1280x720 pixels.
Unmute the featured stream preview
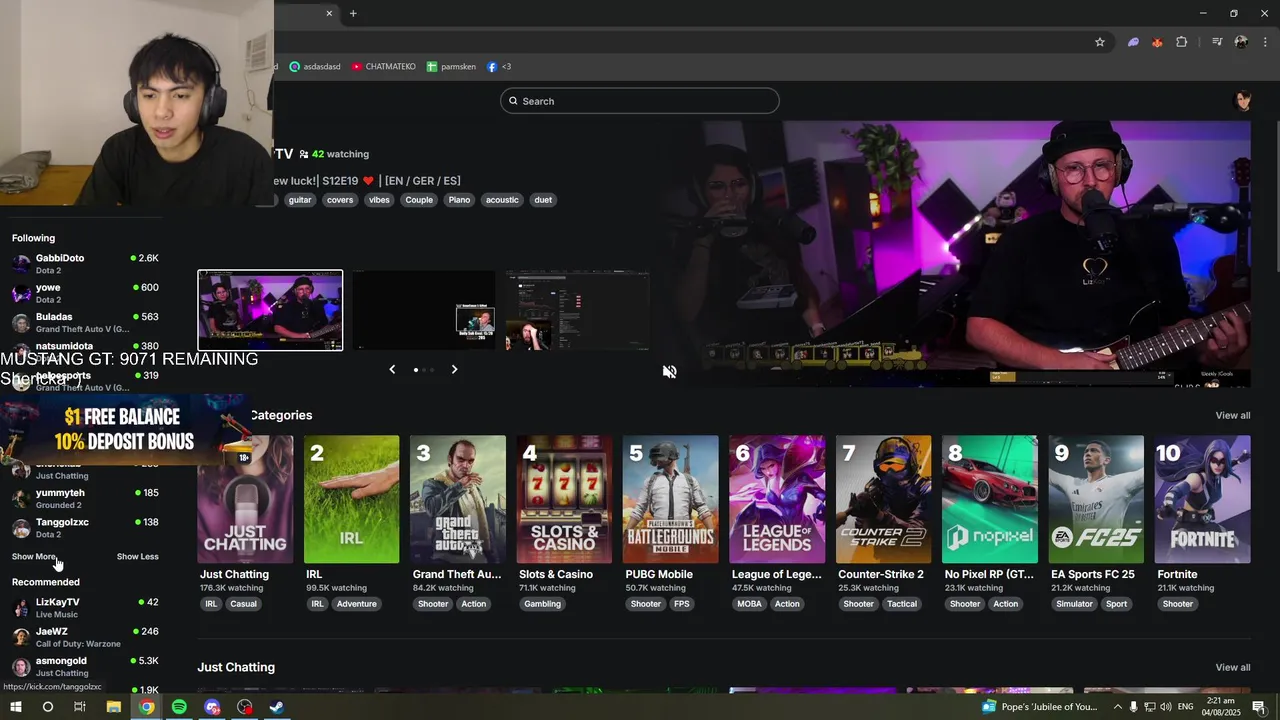[670, 371]
